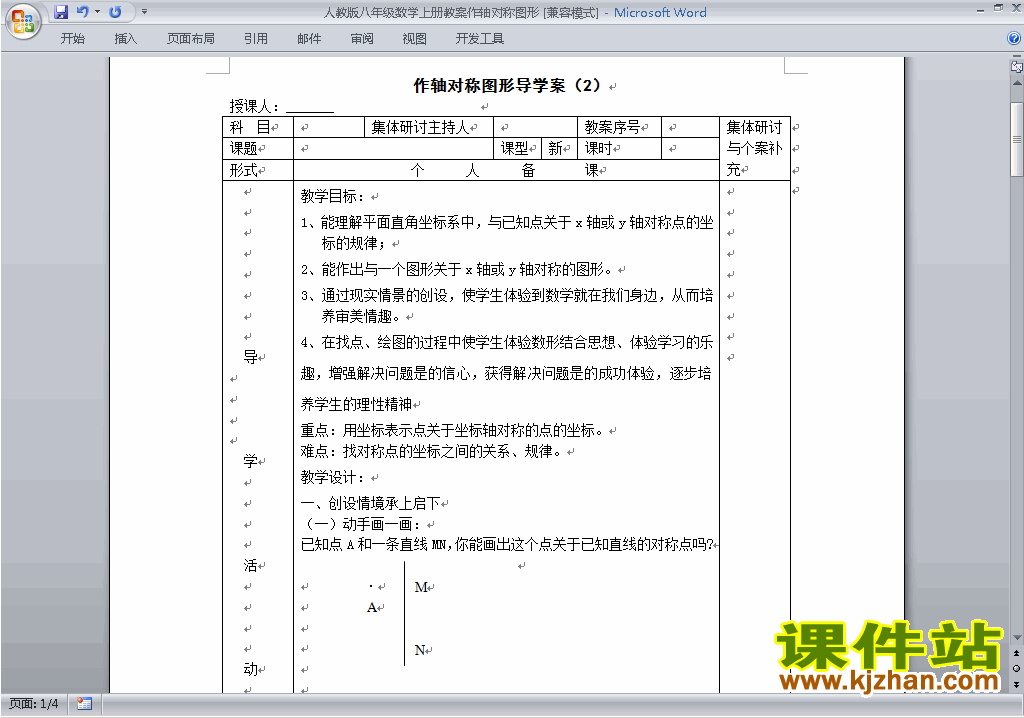This screenshot has width=1024, height=718.
Task: Redo the last undone action
Action: (x=116, y=12)
